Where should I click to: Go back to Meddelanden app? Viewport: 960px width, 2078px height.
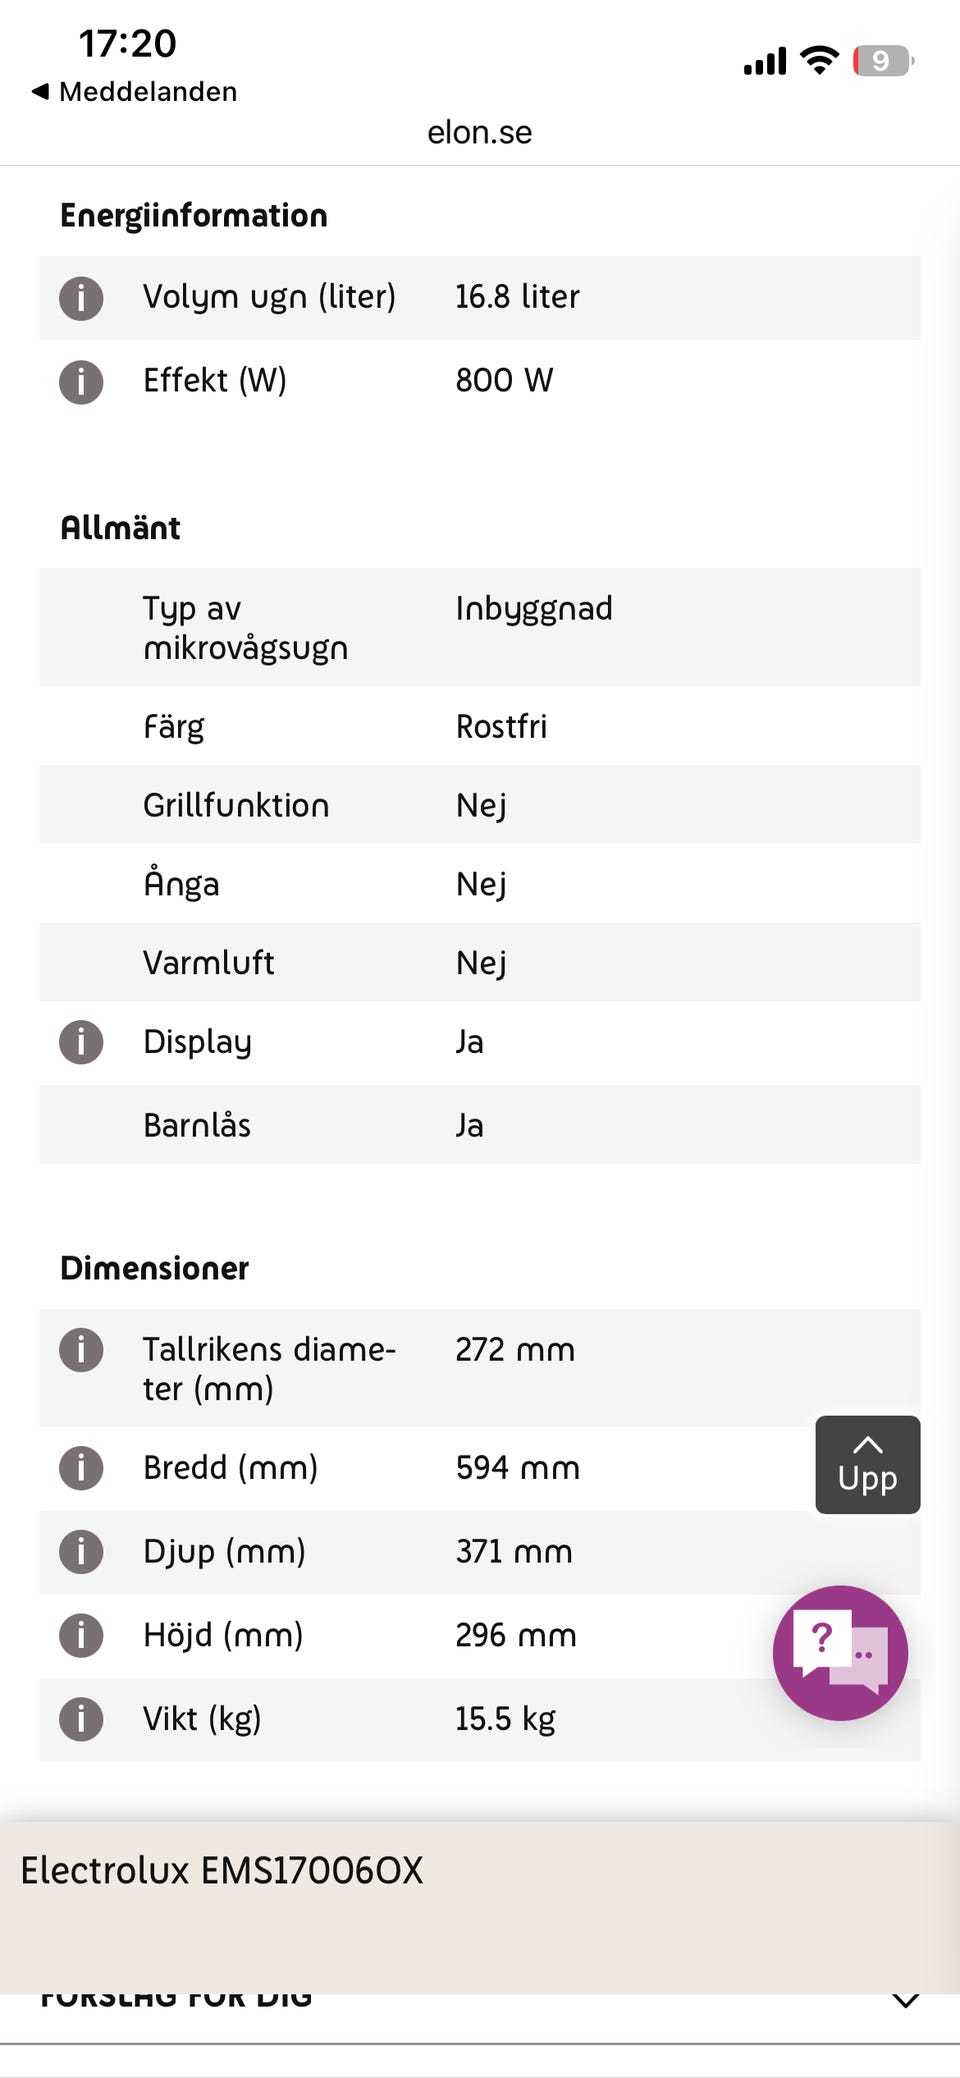point(135,92)
